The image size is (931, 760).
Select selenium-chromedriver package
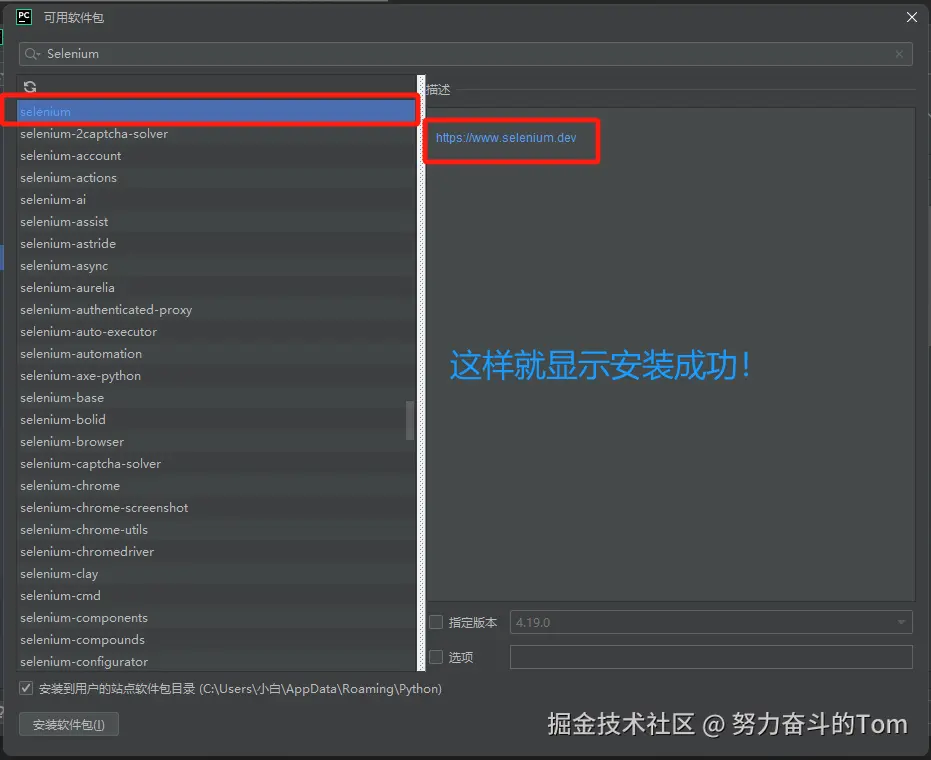coord(216,551)
